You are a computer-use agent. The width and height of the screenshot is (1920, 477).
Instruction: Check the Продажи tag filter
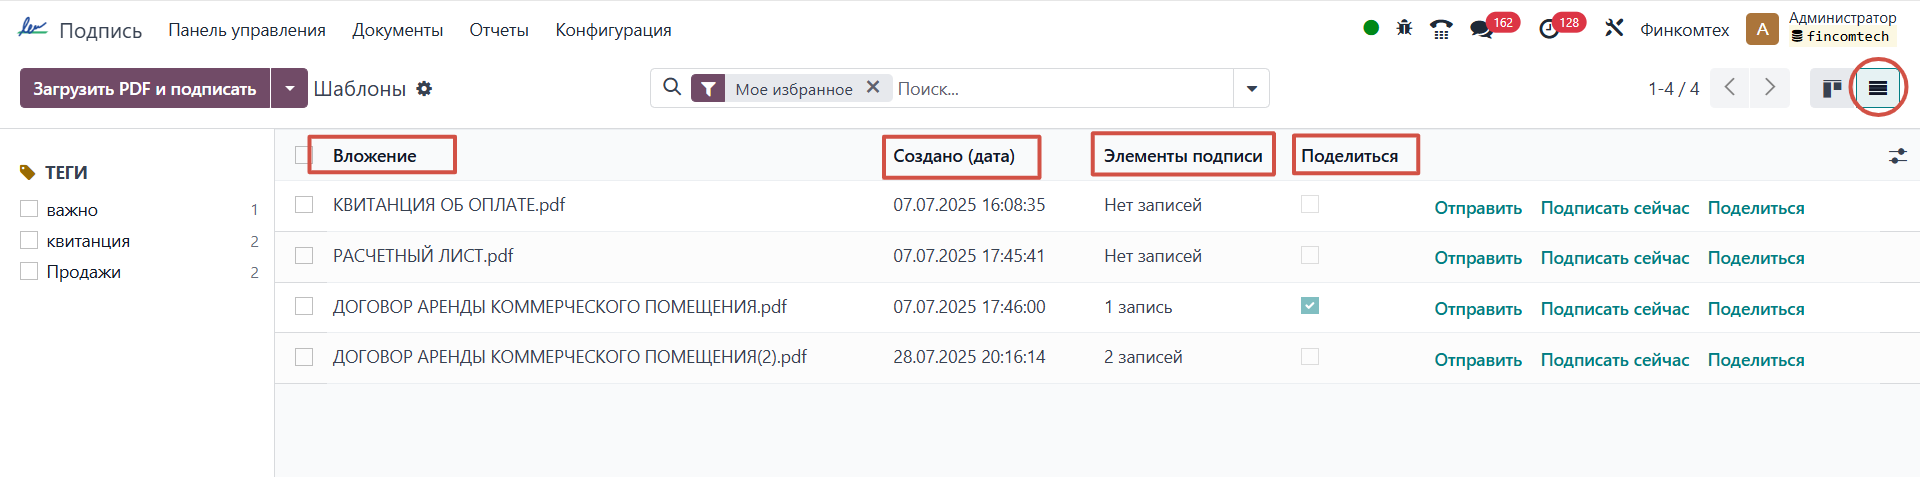point(30,271)
